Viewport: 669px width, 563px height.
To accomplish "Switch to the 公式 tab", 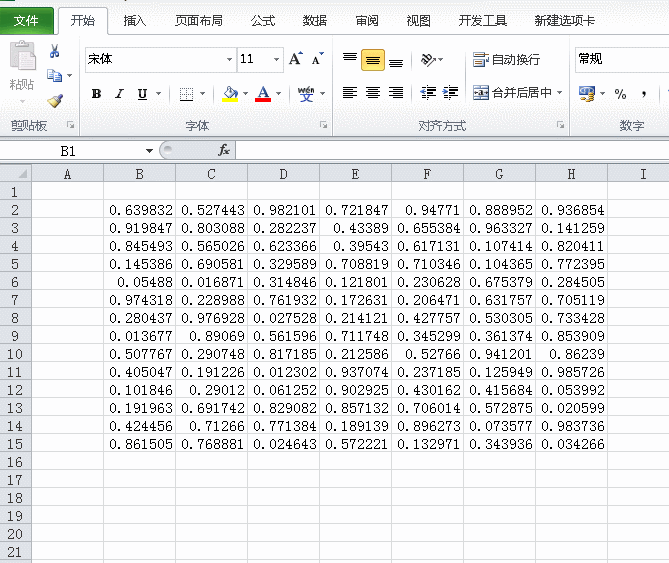I will coord(262,20).
